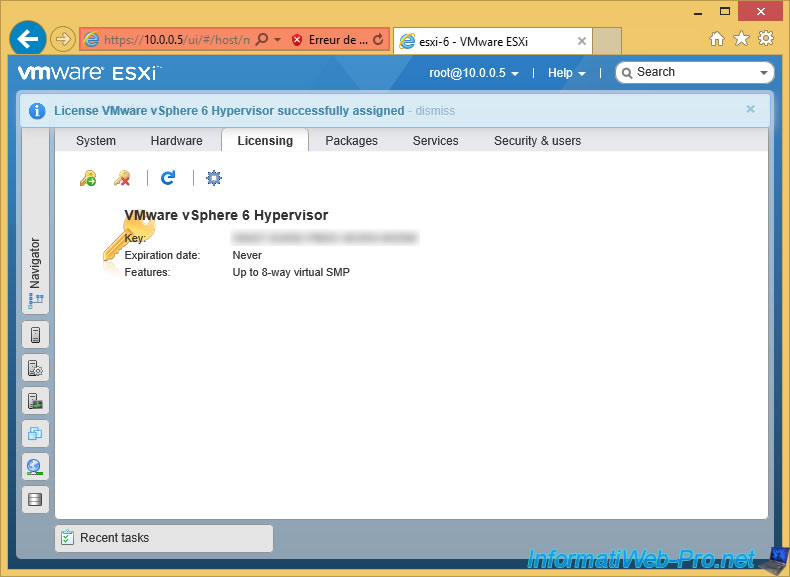Viewport: 790px width, 577px height.
Task: Click the address bar search magnifier icon
Action: (262, 39)
